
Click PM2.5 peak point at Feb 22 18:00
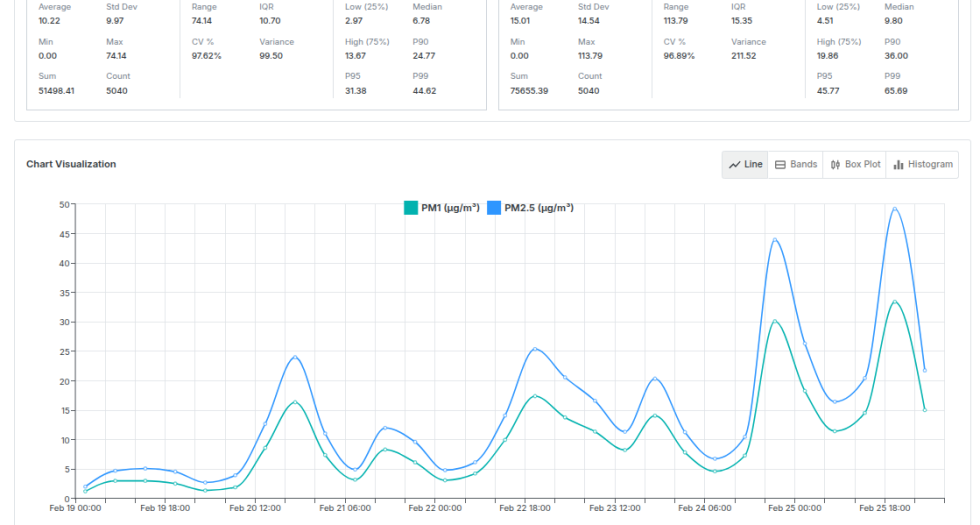[535, 349]
